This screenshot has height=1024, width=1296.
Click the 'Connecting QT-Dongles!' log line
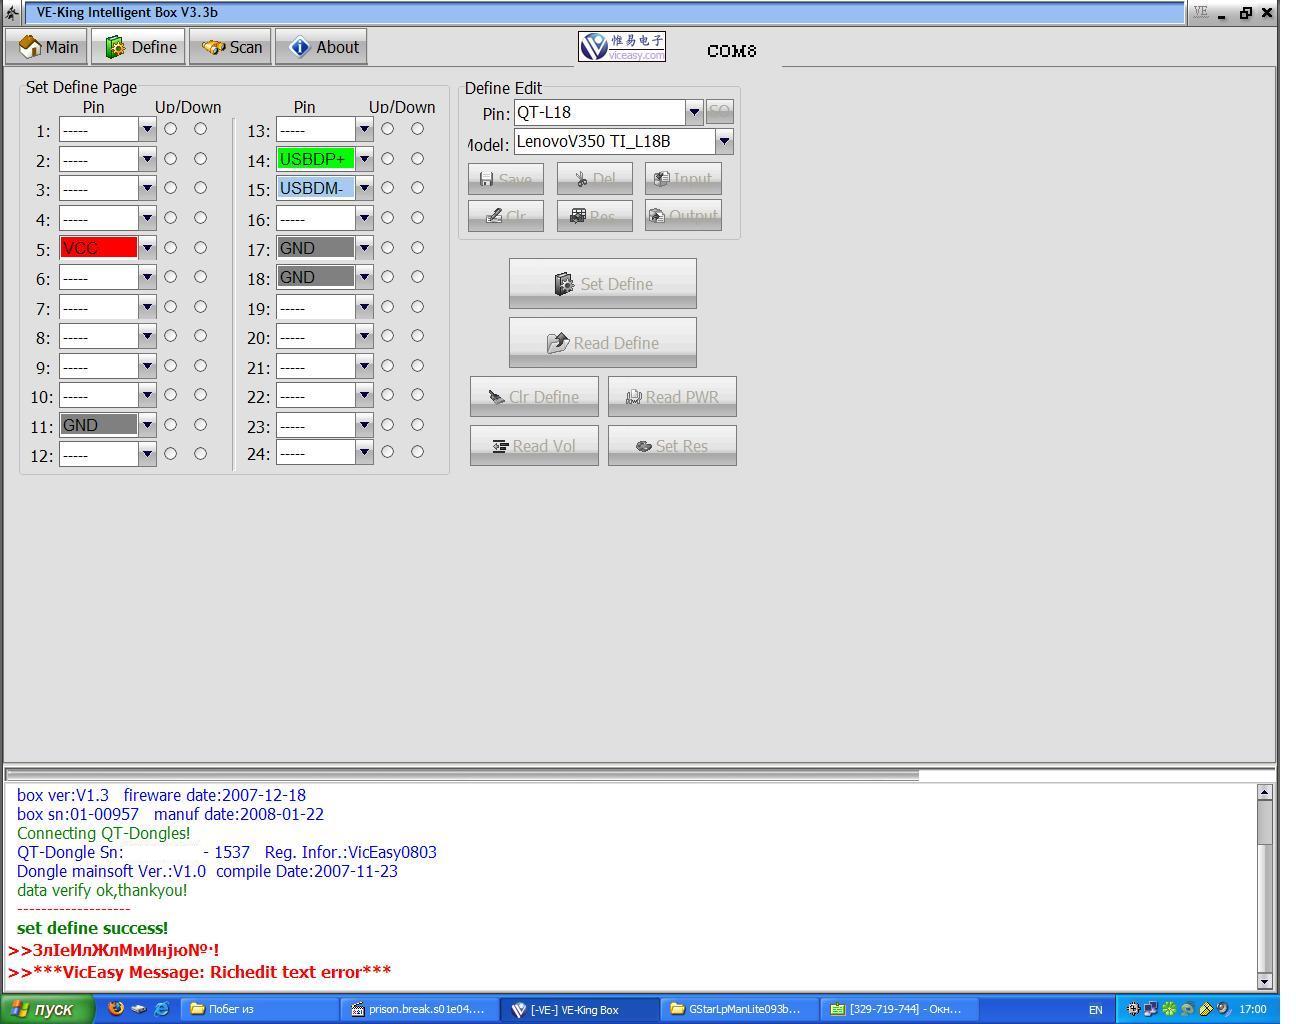coord(103,833)
